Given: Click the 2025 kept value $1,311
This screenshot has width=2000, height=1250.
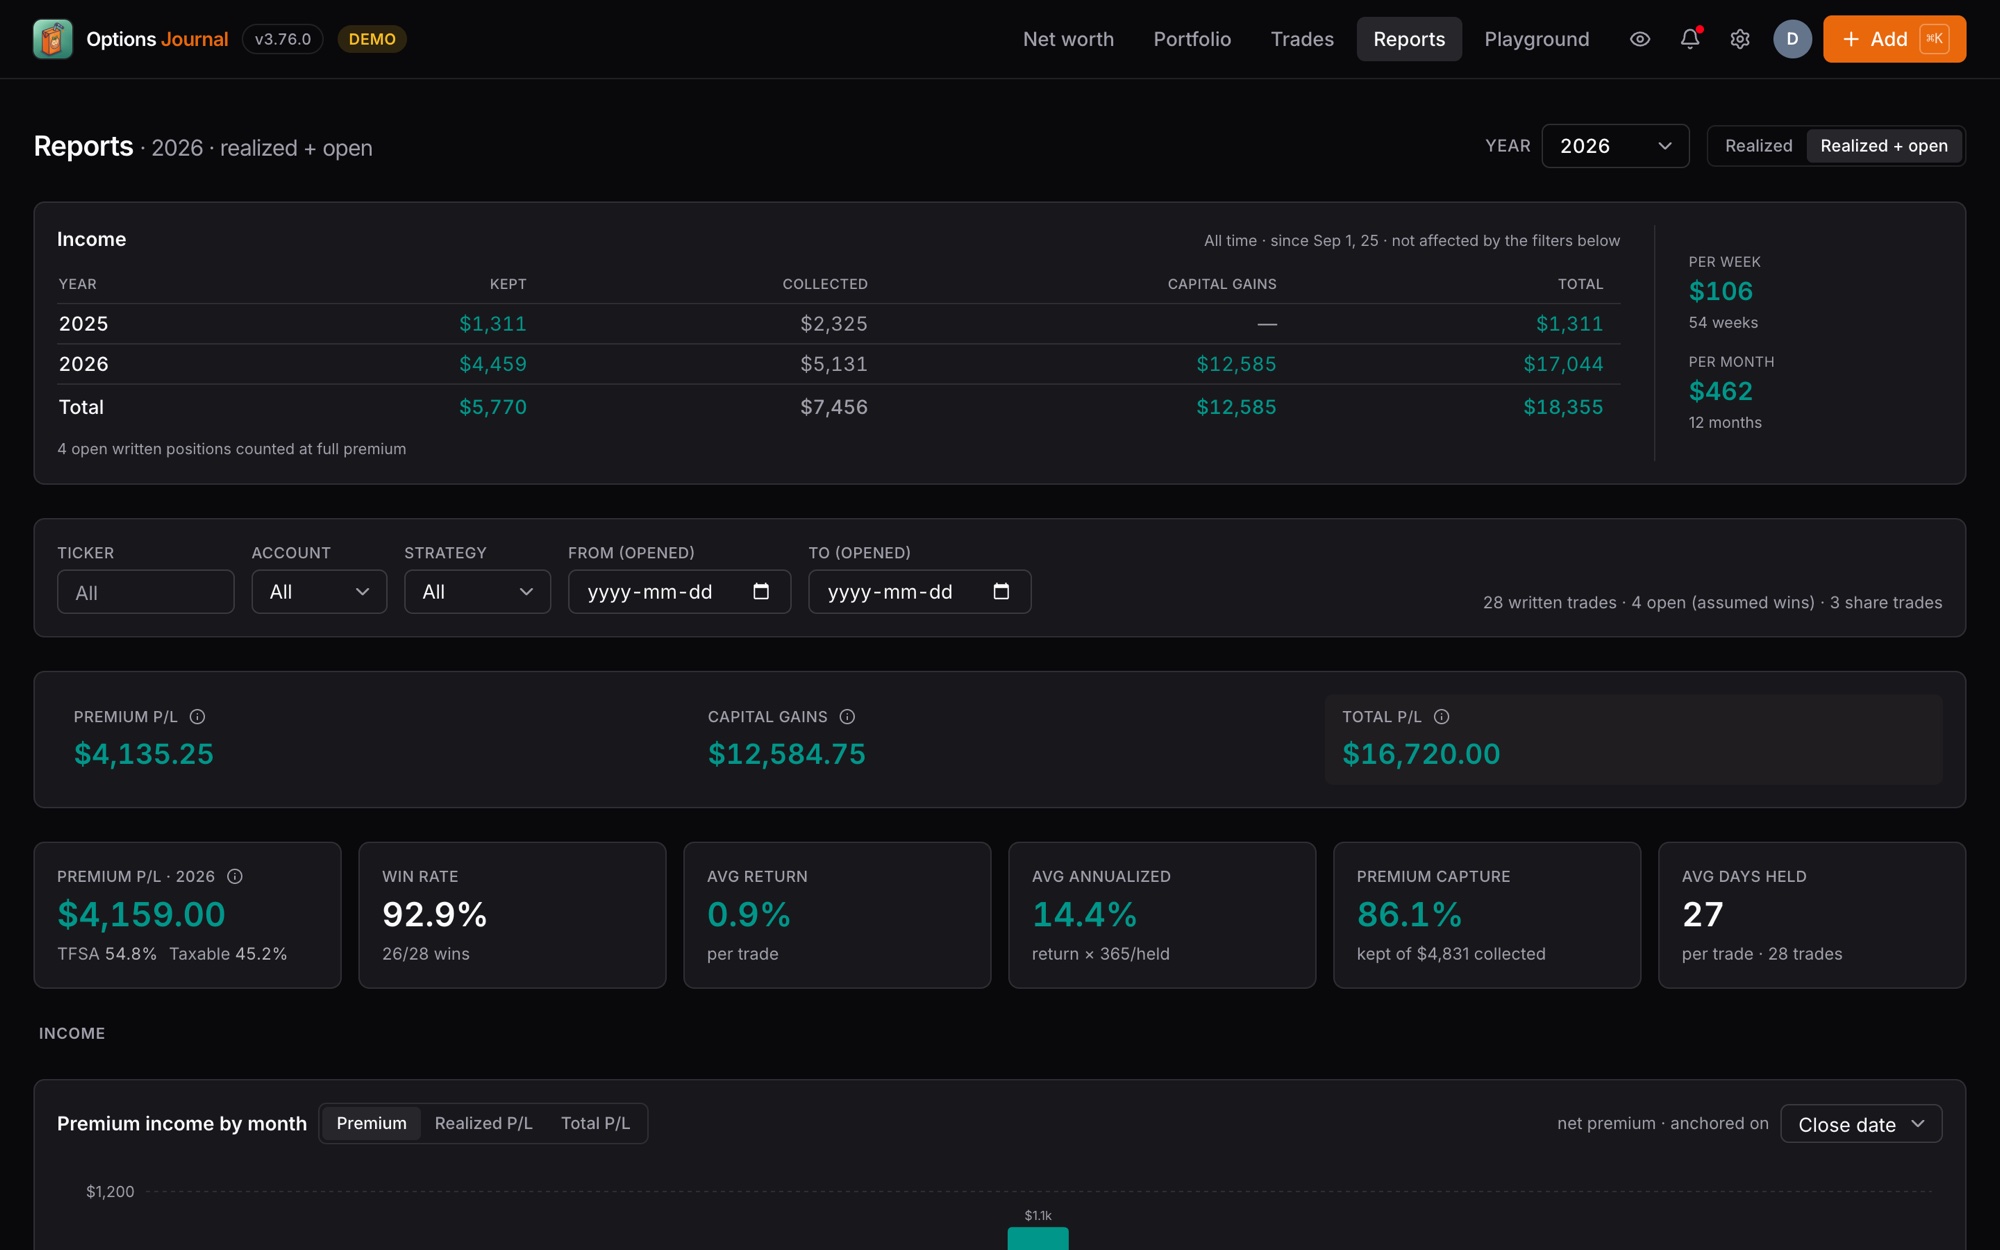Looking at the screenshot, I should 492,324.
